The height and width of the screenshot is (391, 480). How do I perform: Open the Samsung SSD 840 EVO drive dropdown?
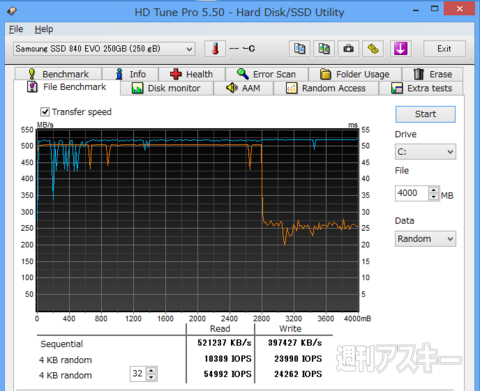(x=104, y=49)
